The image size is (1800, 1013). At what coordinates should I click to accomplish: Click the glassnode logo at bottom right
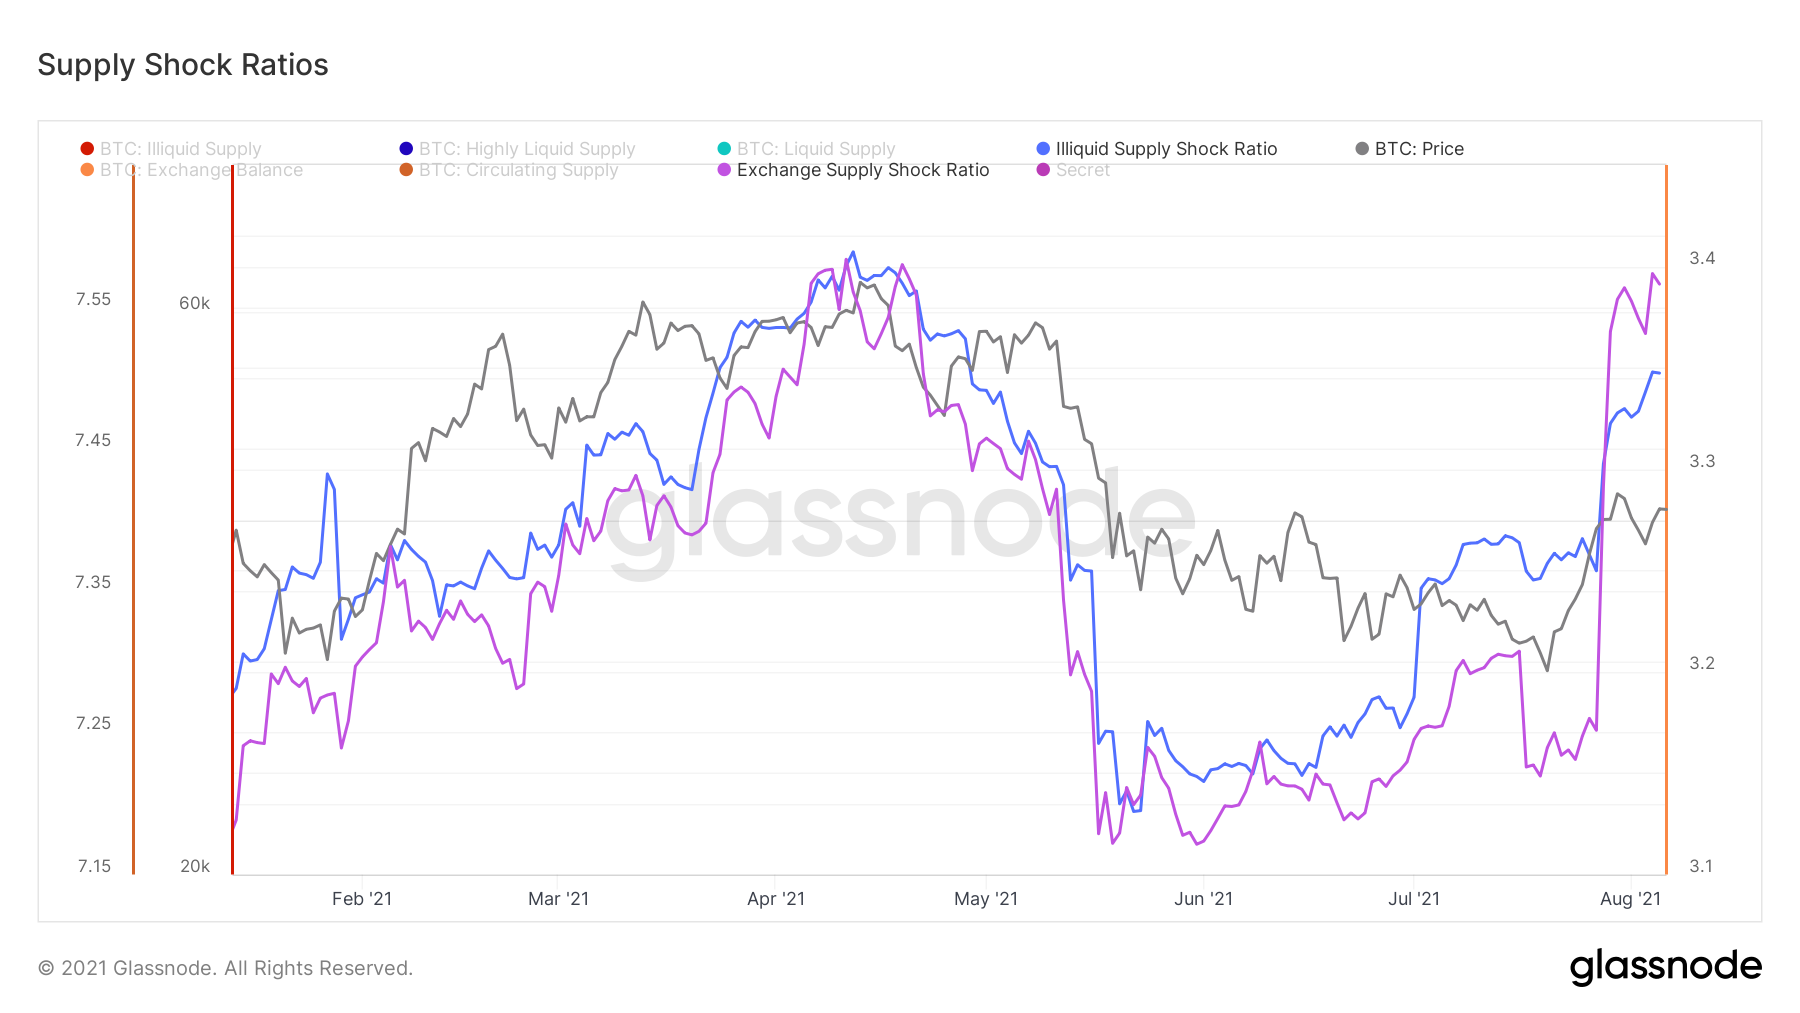[x=1665, y=966]
